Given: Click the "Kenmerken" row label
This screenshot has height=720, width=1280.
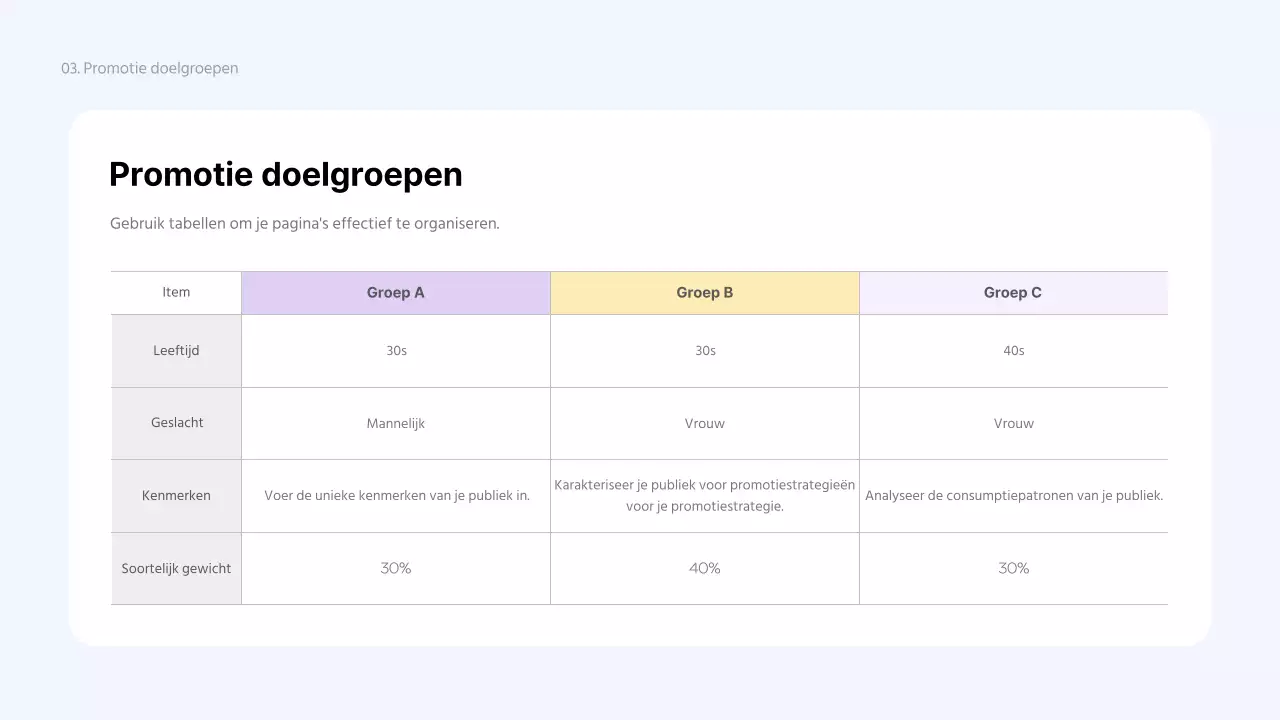Looking at the screenshot, I should (x=176, y=496).
